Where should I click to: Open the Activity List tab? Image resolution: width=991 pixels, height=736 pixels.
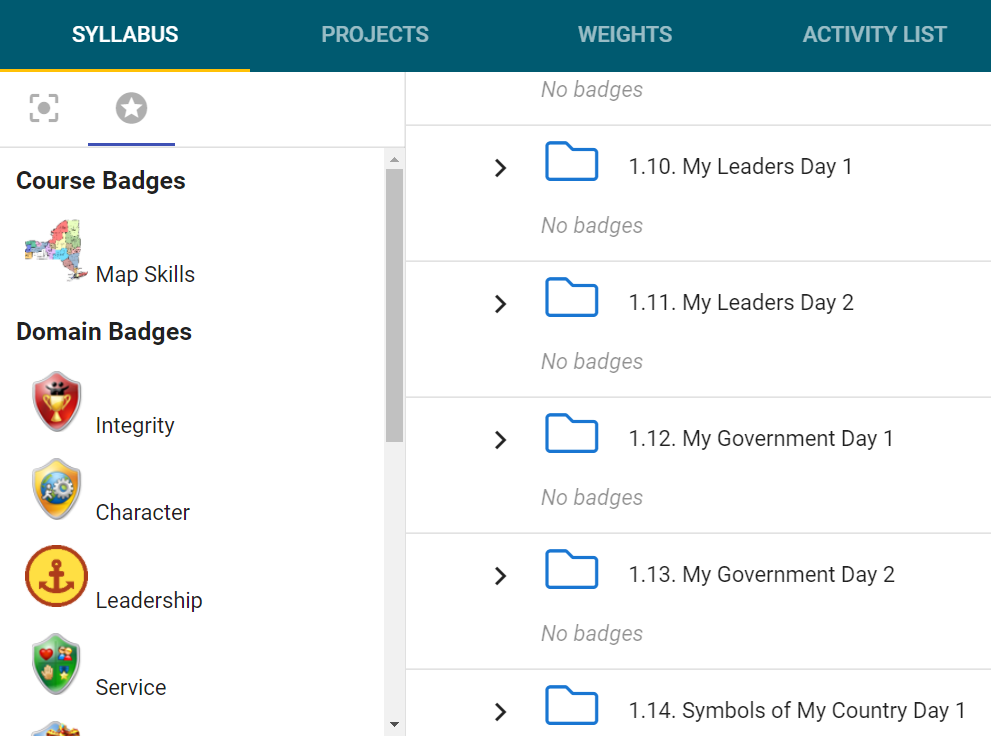(x=875, y=35)
